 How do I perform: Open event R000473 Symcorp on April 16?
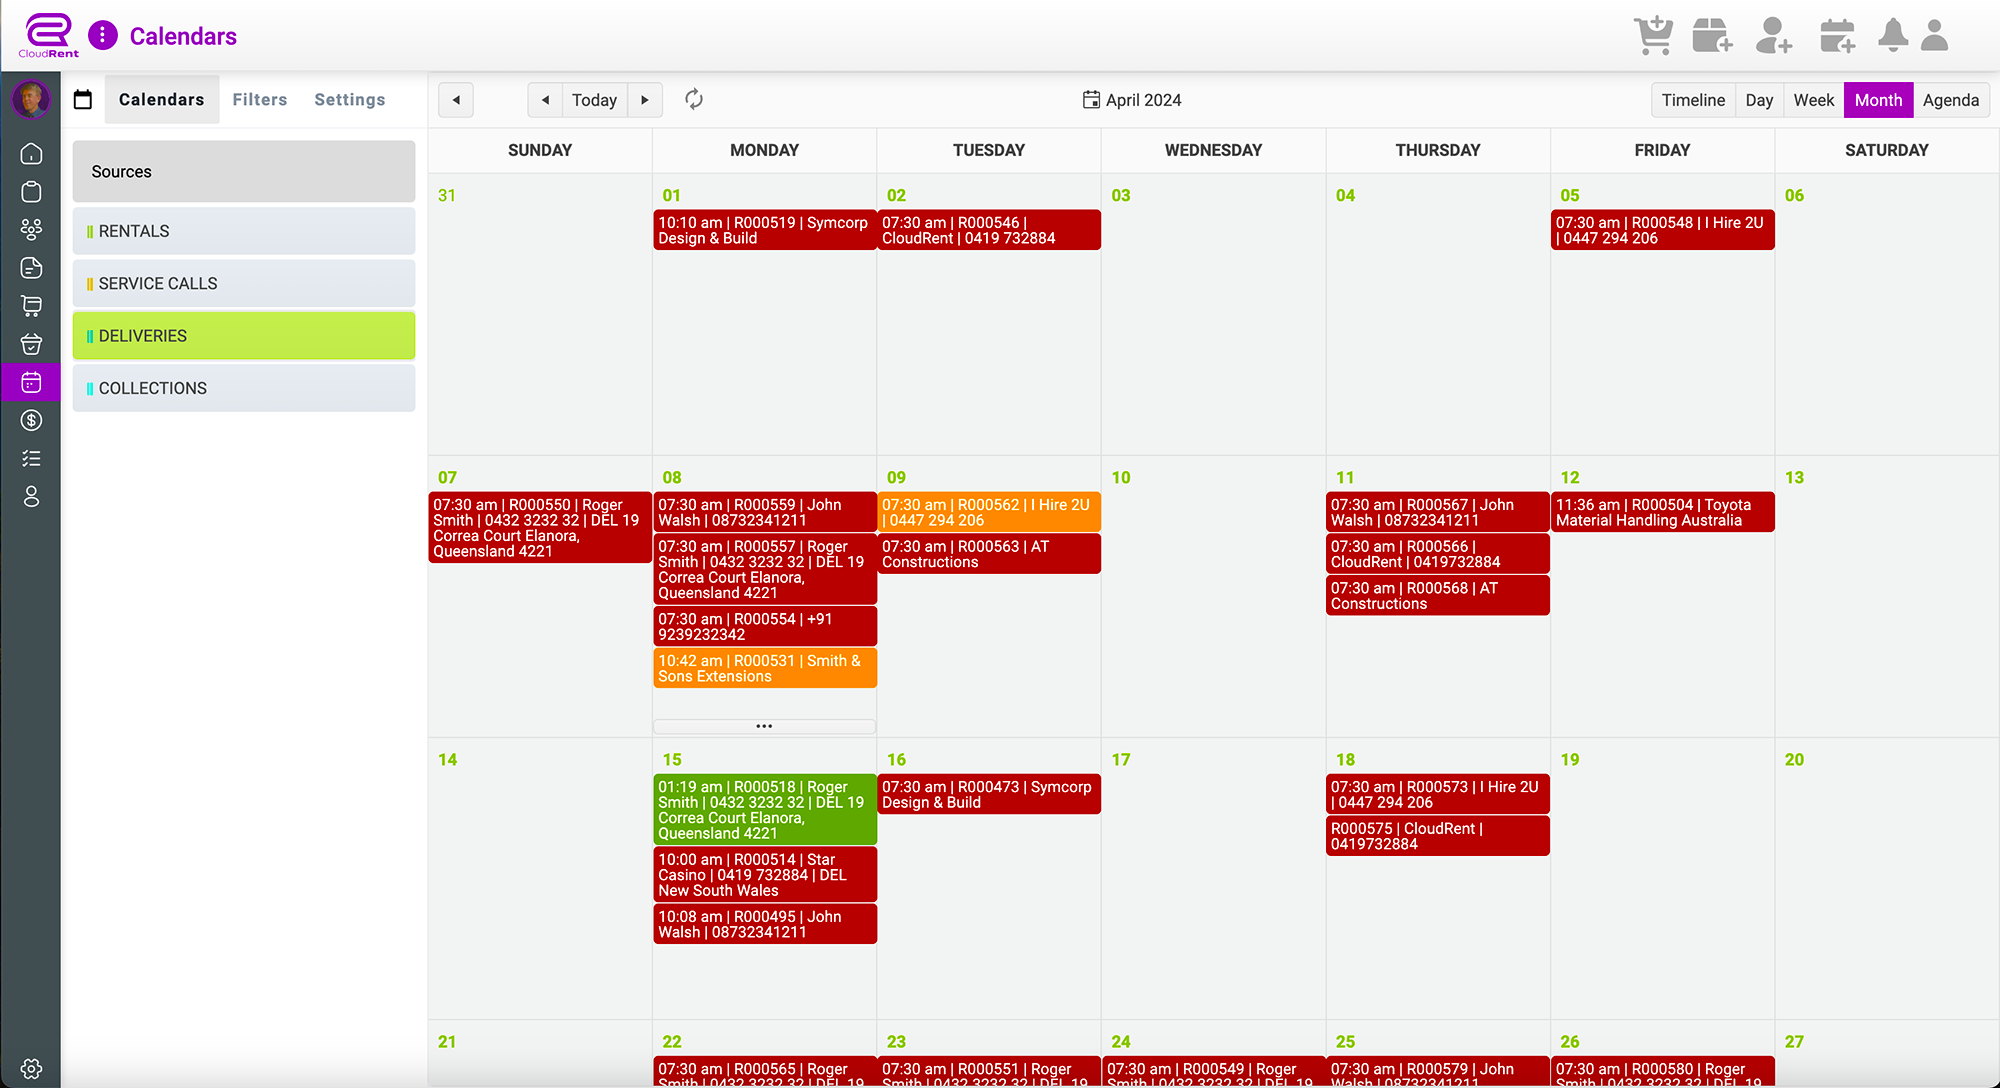989,794
